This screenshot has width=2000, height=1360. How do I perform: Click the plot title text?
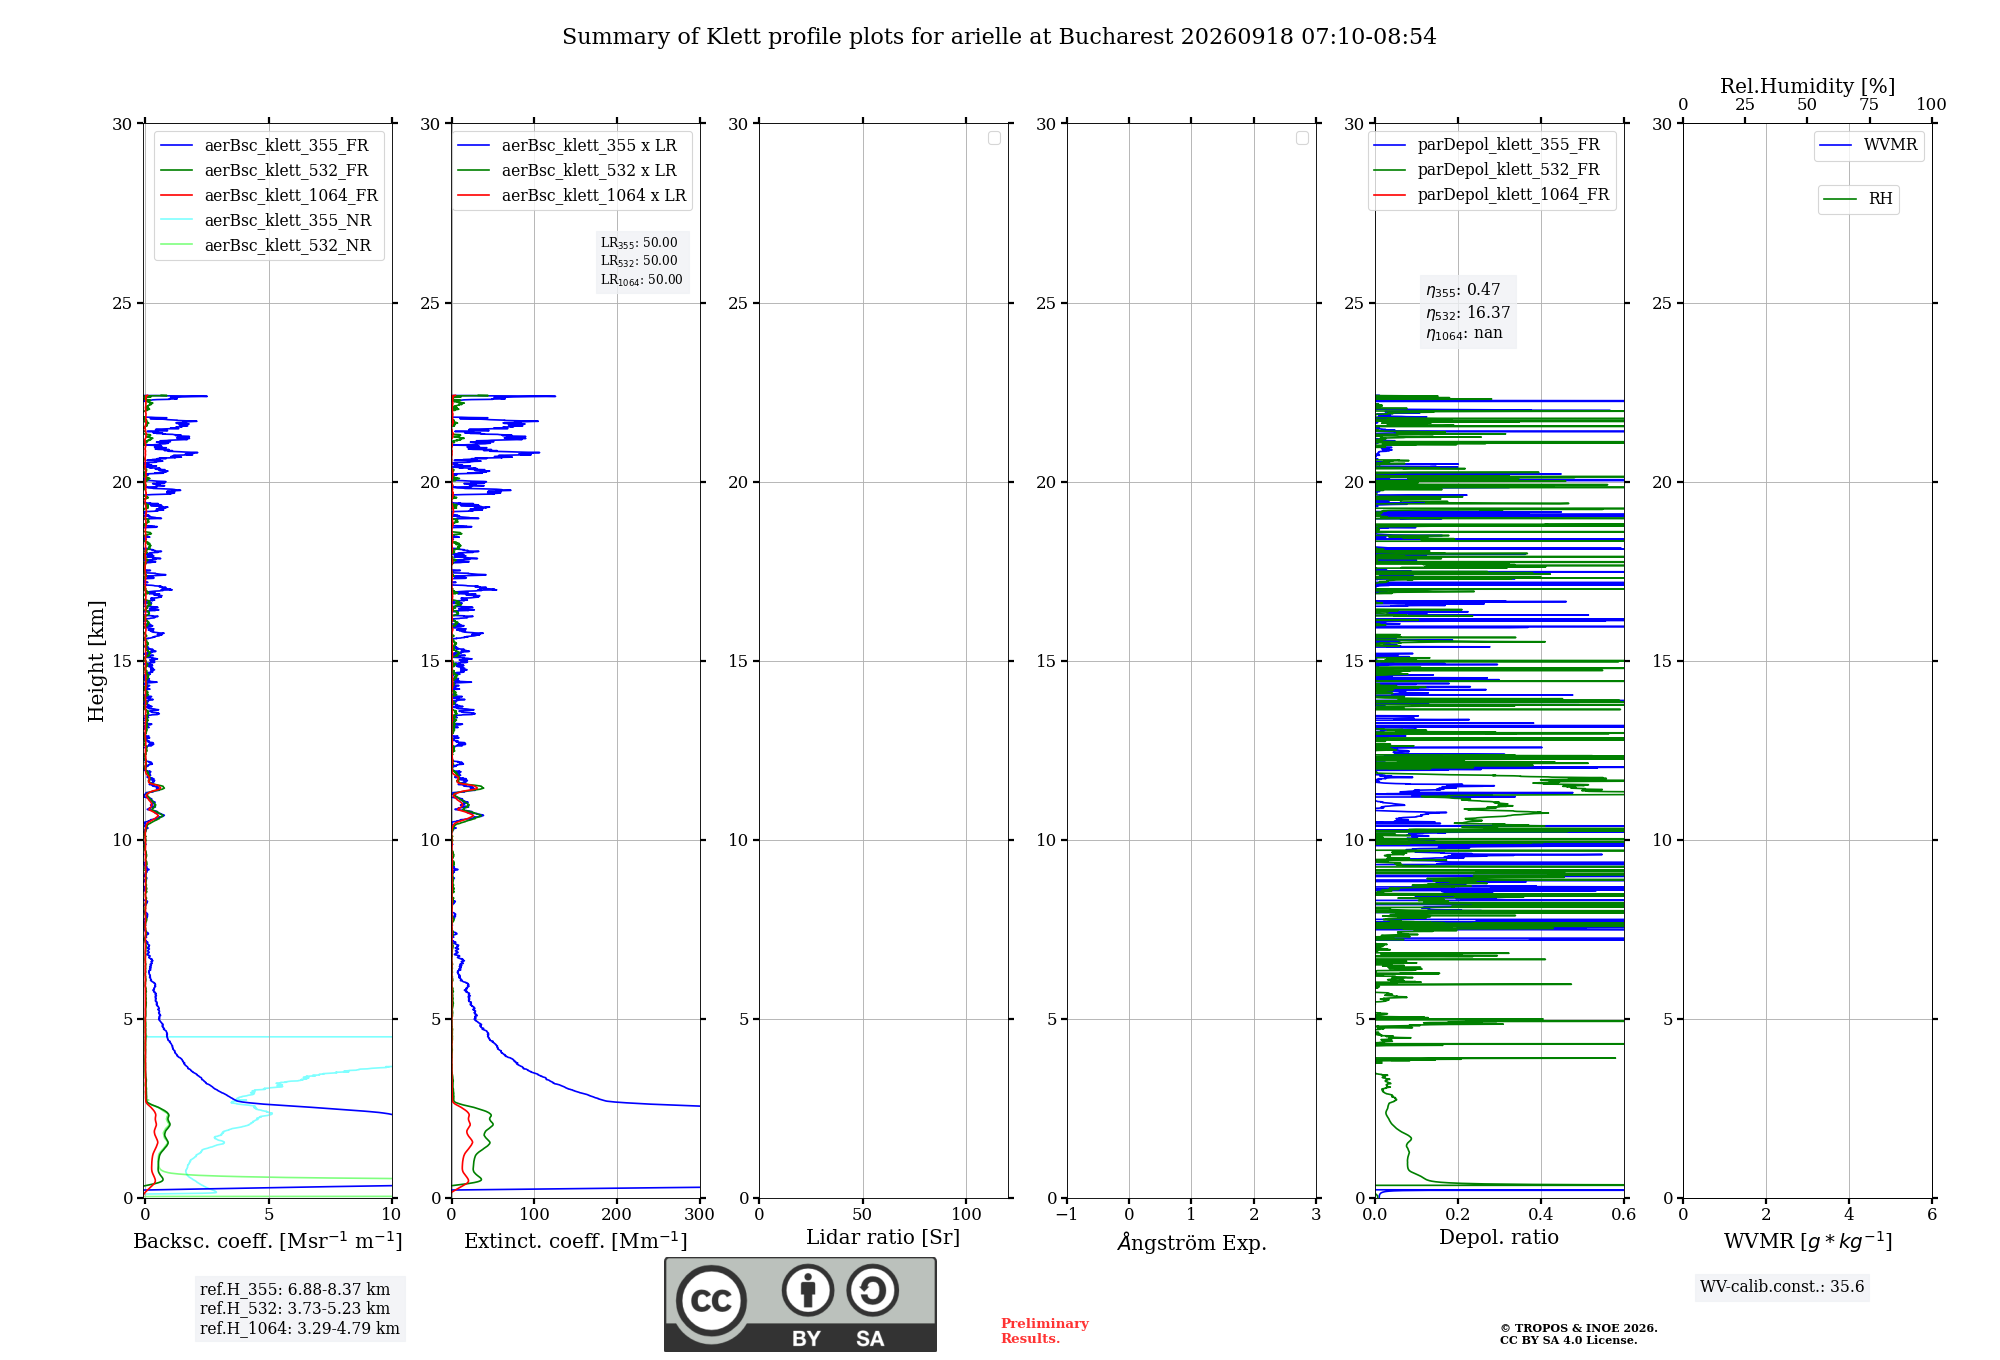pyautogui.click(x=999, y=37)
